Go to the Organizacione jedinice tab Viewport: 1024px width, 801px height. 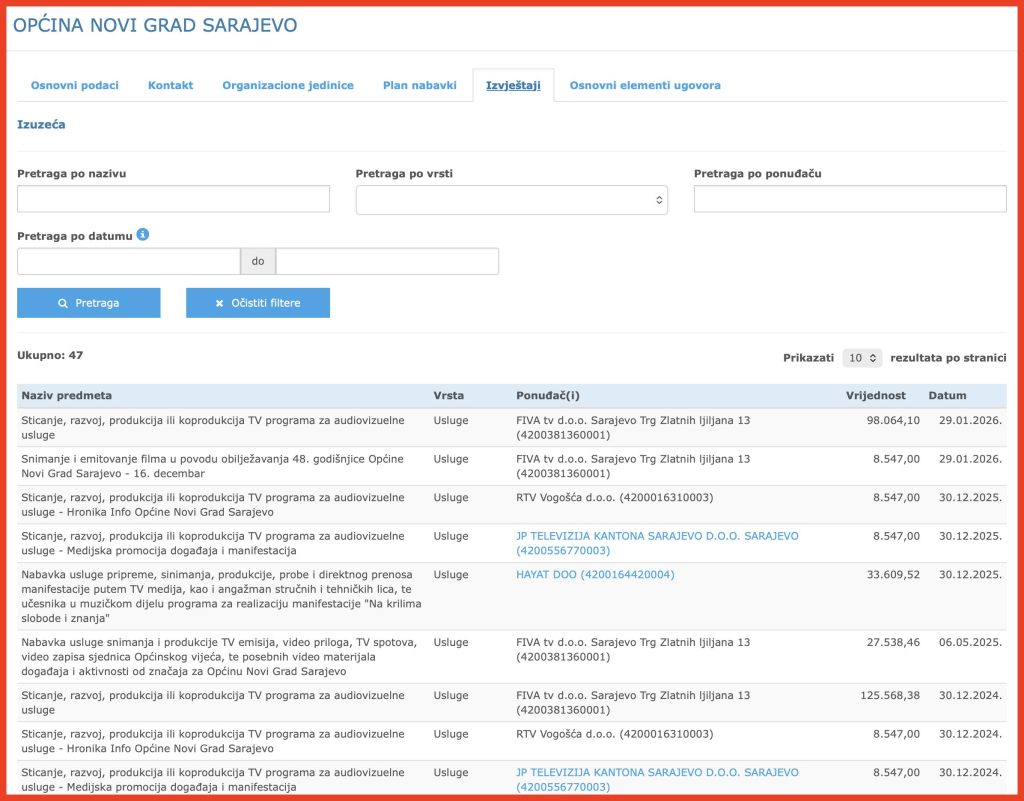click(288, 85)
